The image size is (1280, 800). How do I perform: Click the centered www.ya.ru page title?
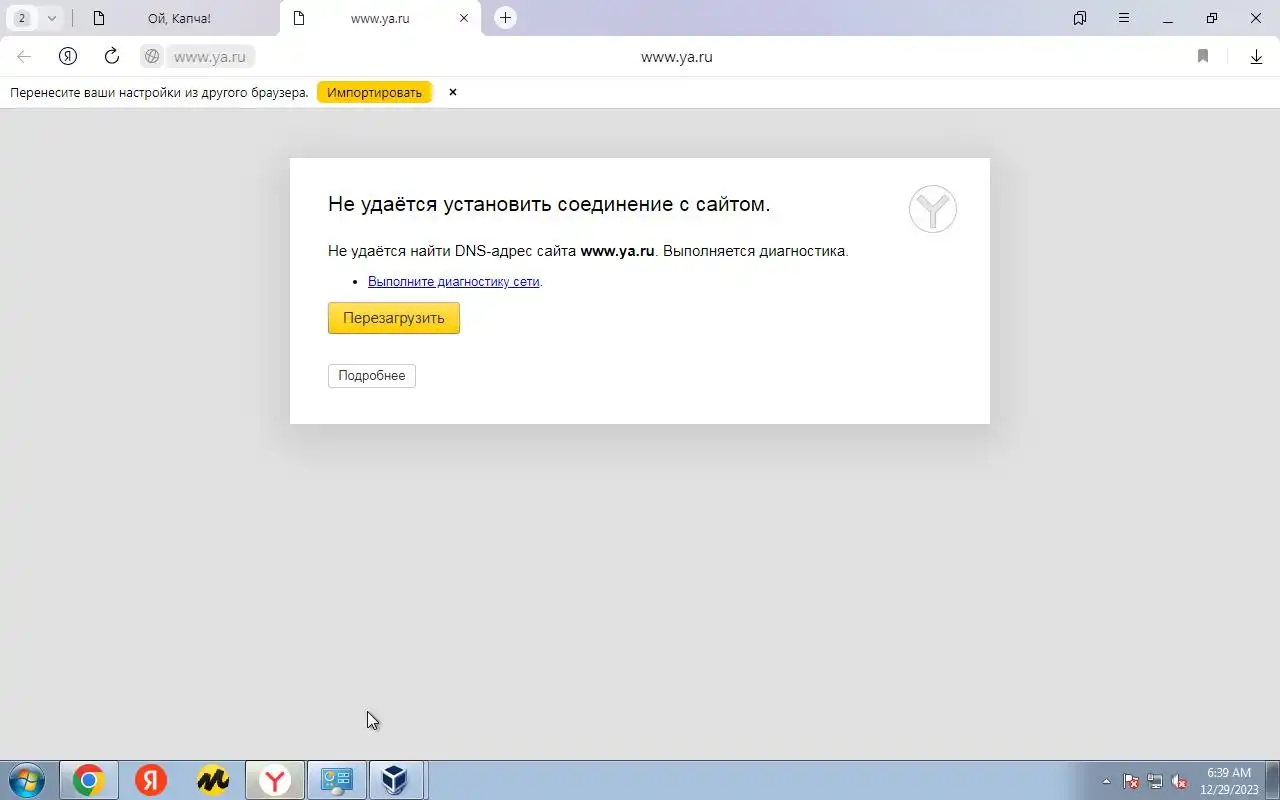pos(677,57)
